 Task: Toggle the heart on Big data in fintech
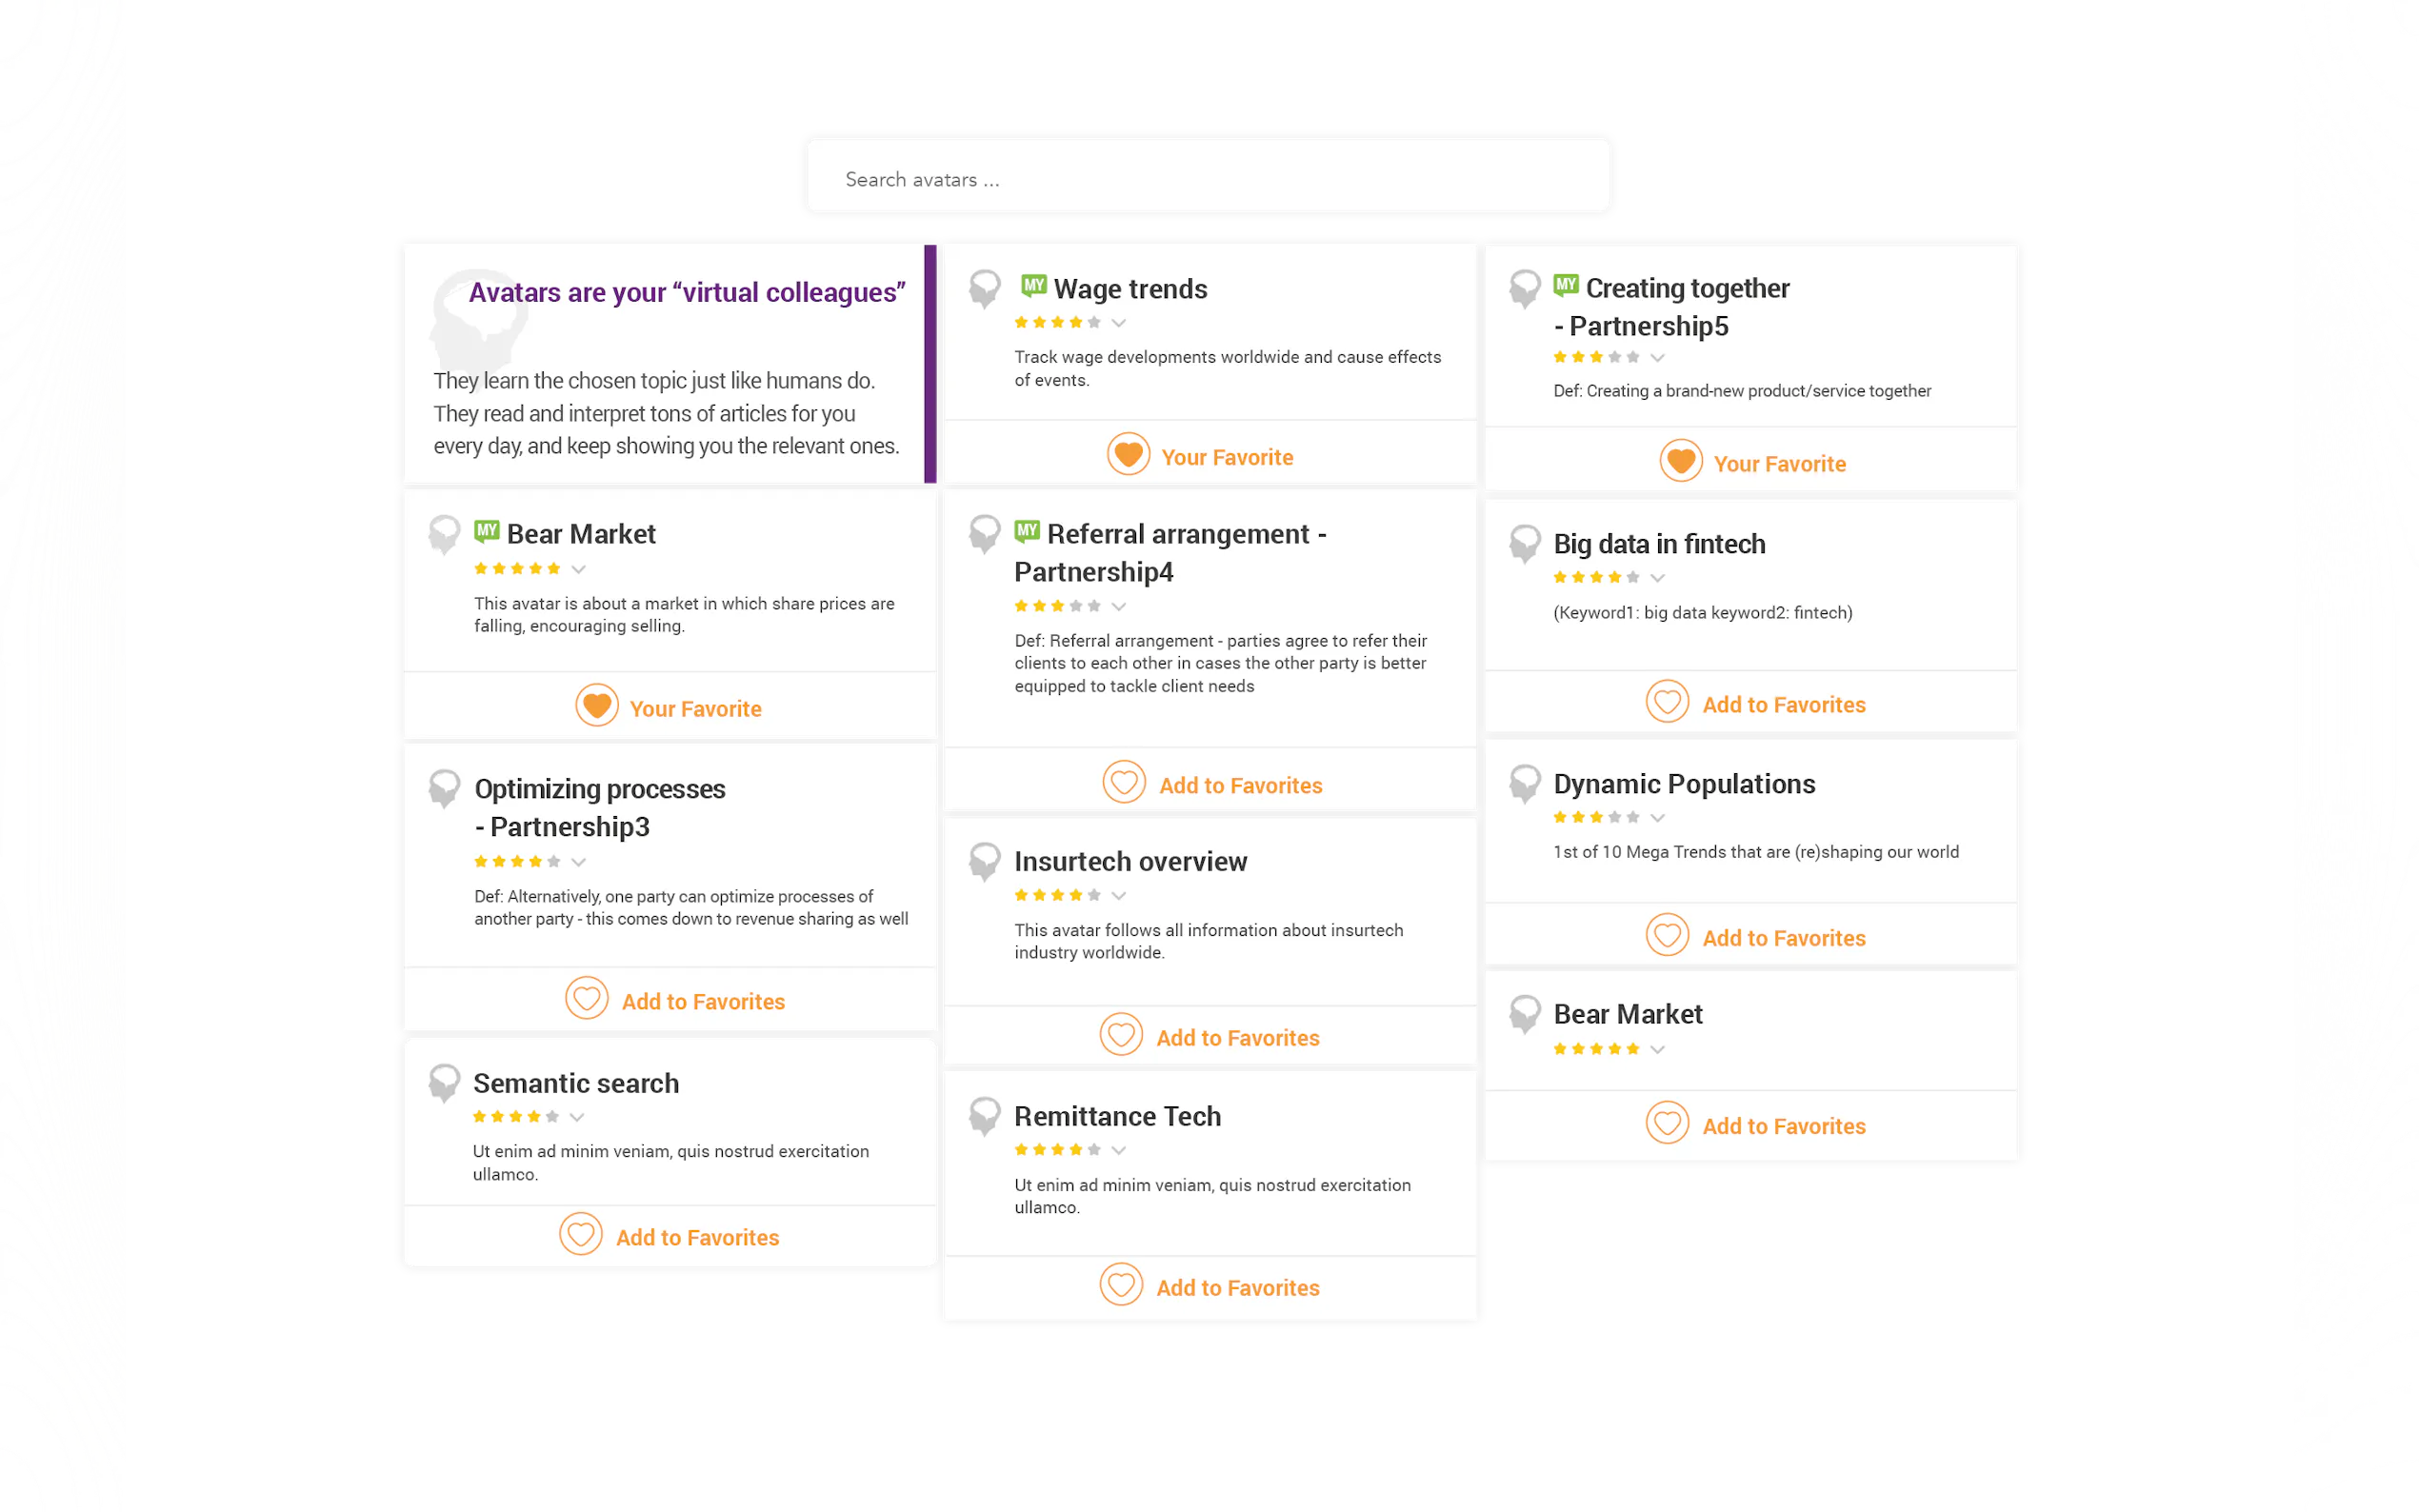coord(1667,702)
